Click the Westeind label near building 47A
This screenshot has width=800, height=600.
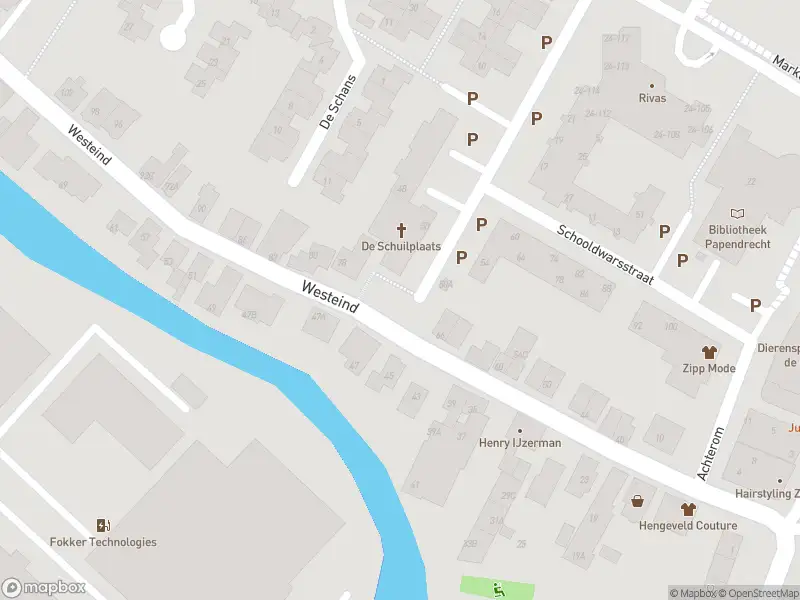click(330, 296)
